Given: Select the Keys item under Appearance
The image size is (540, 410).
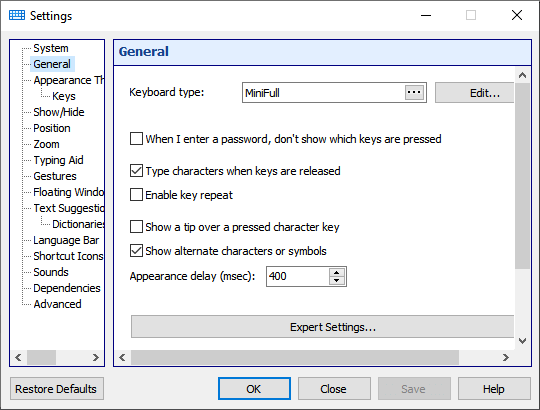Looking at the screenshot, I should coord(64,96).
